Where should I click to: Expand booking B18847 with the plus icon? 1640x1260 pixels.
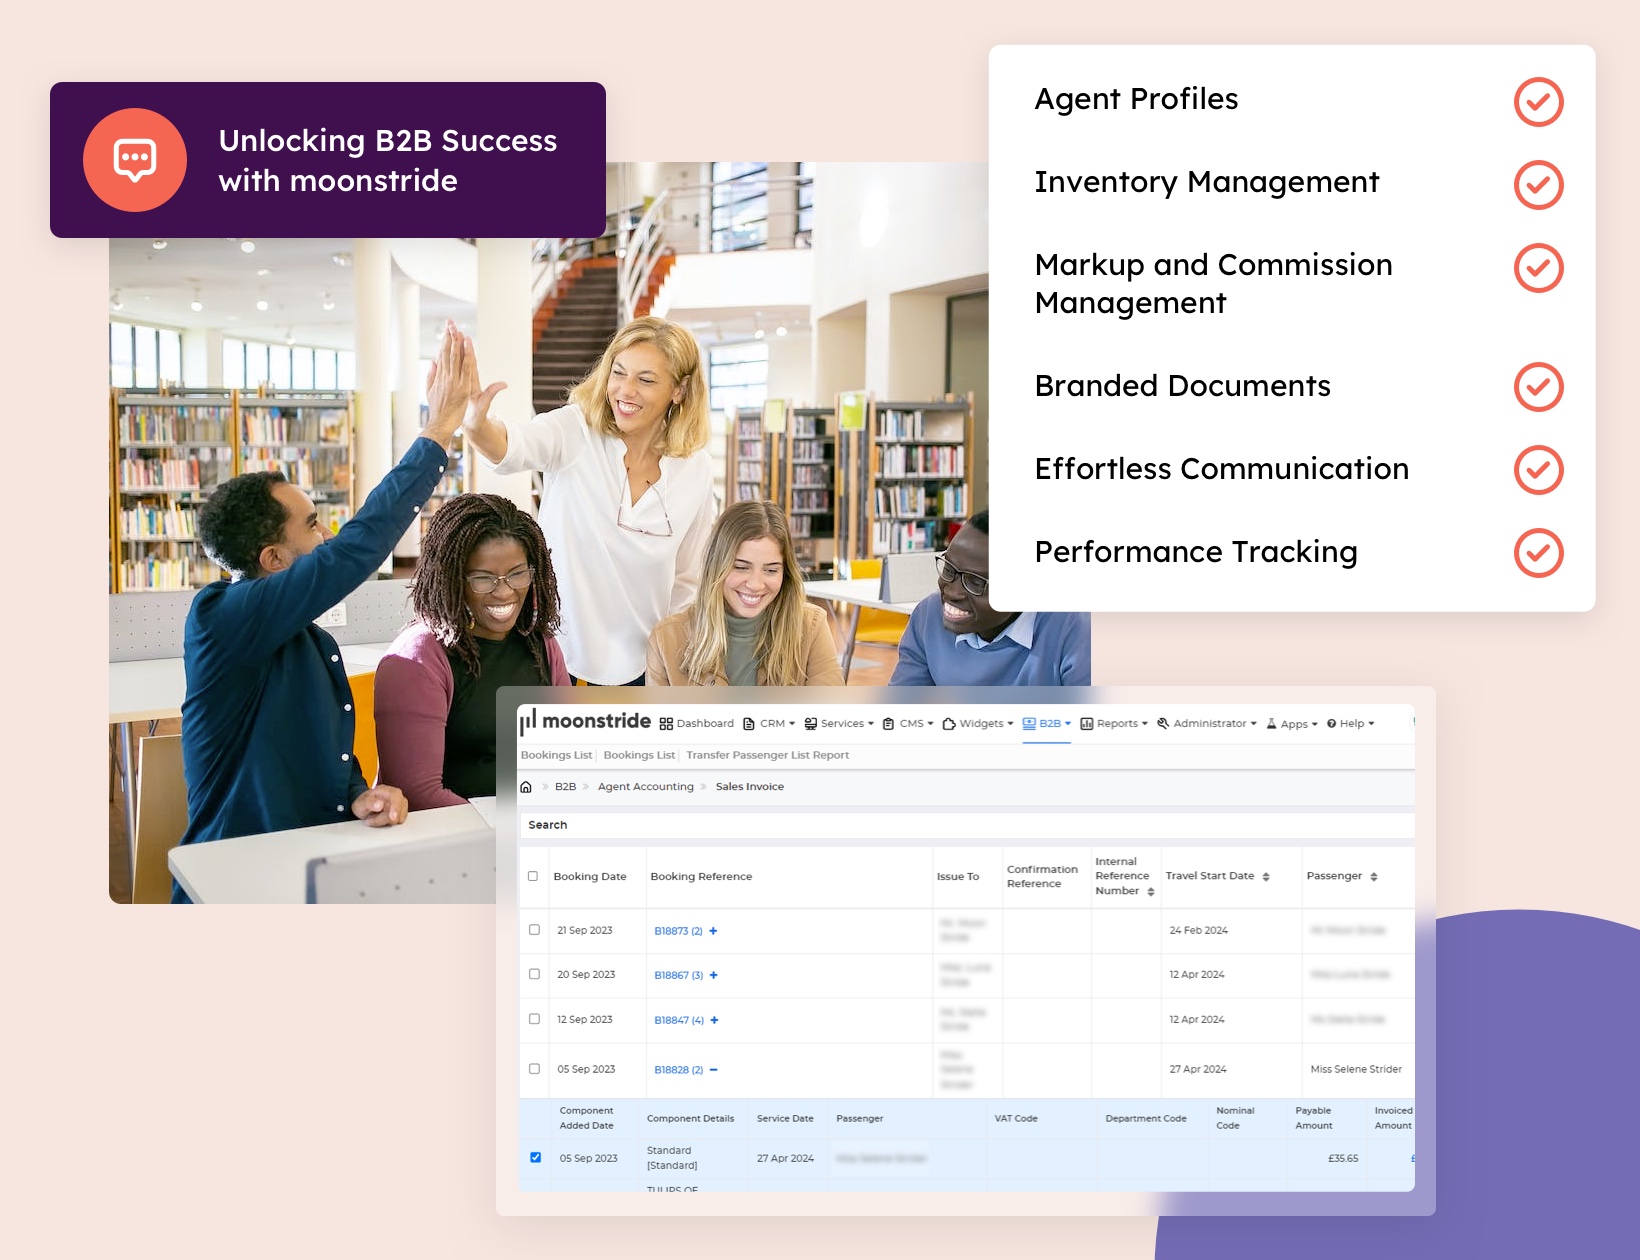coord(714,1020)
